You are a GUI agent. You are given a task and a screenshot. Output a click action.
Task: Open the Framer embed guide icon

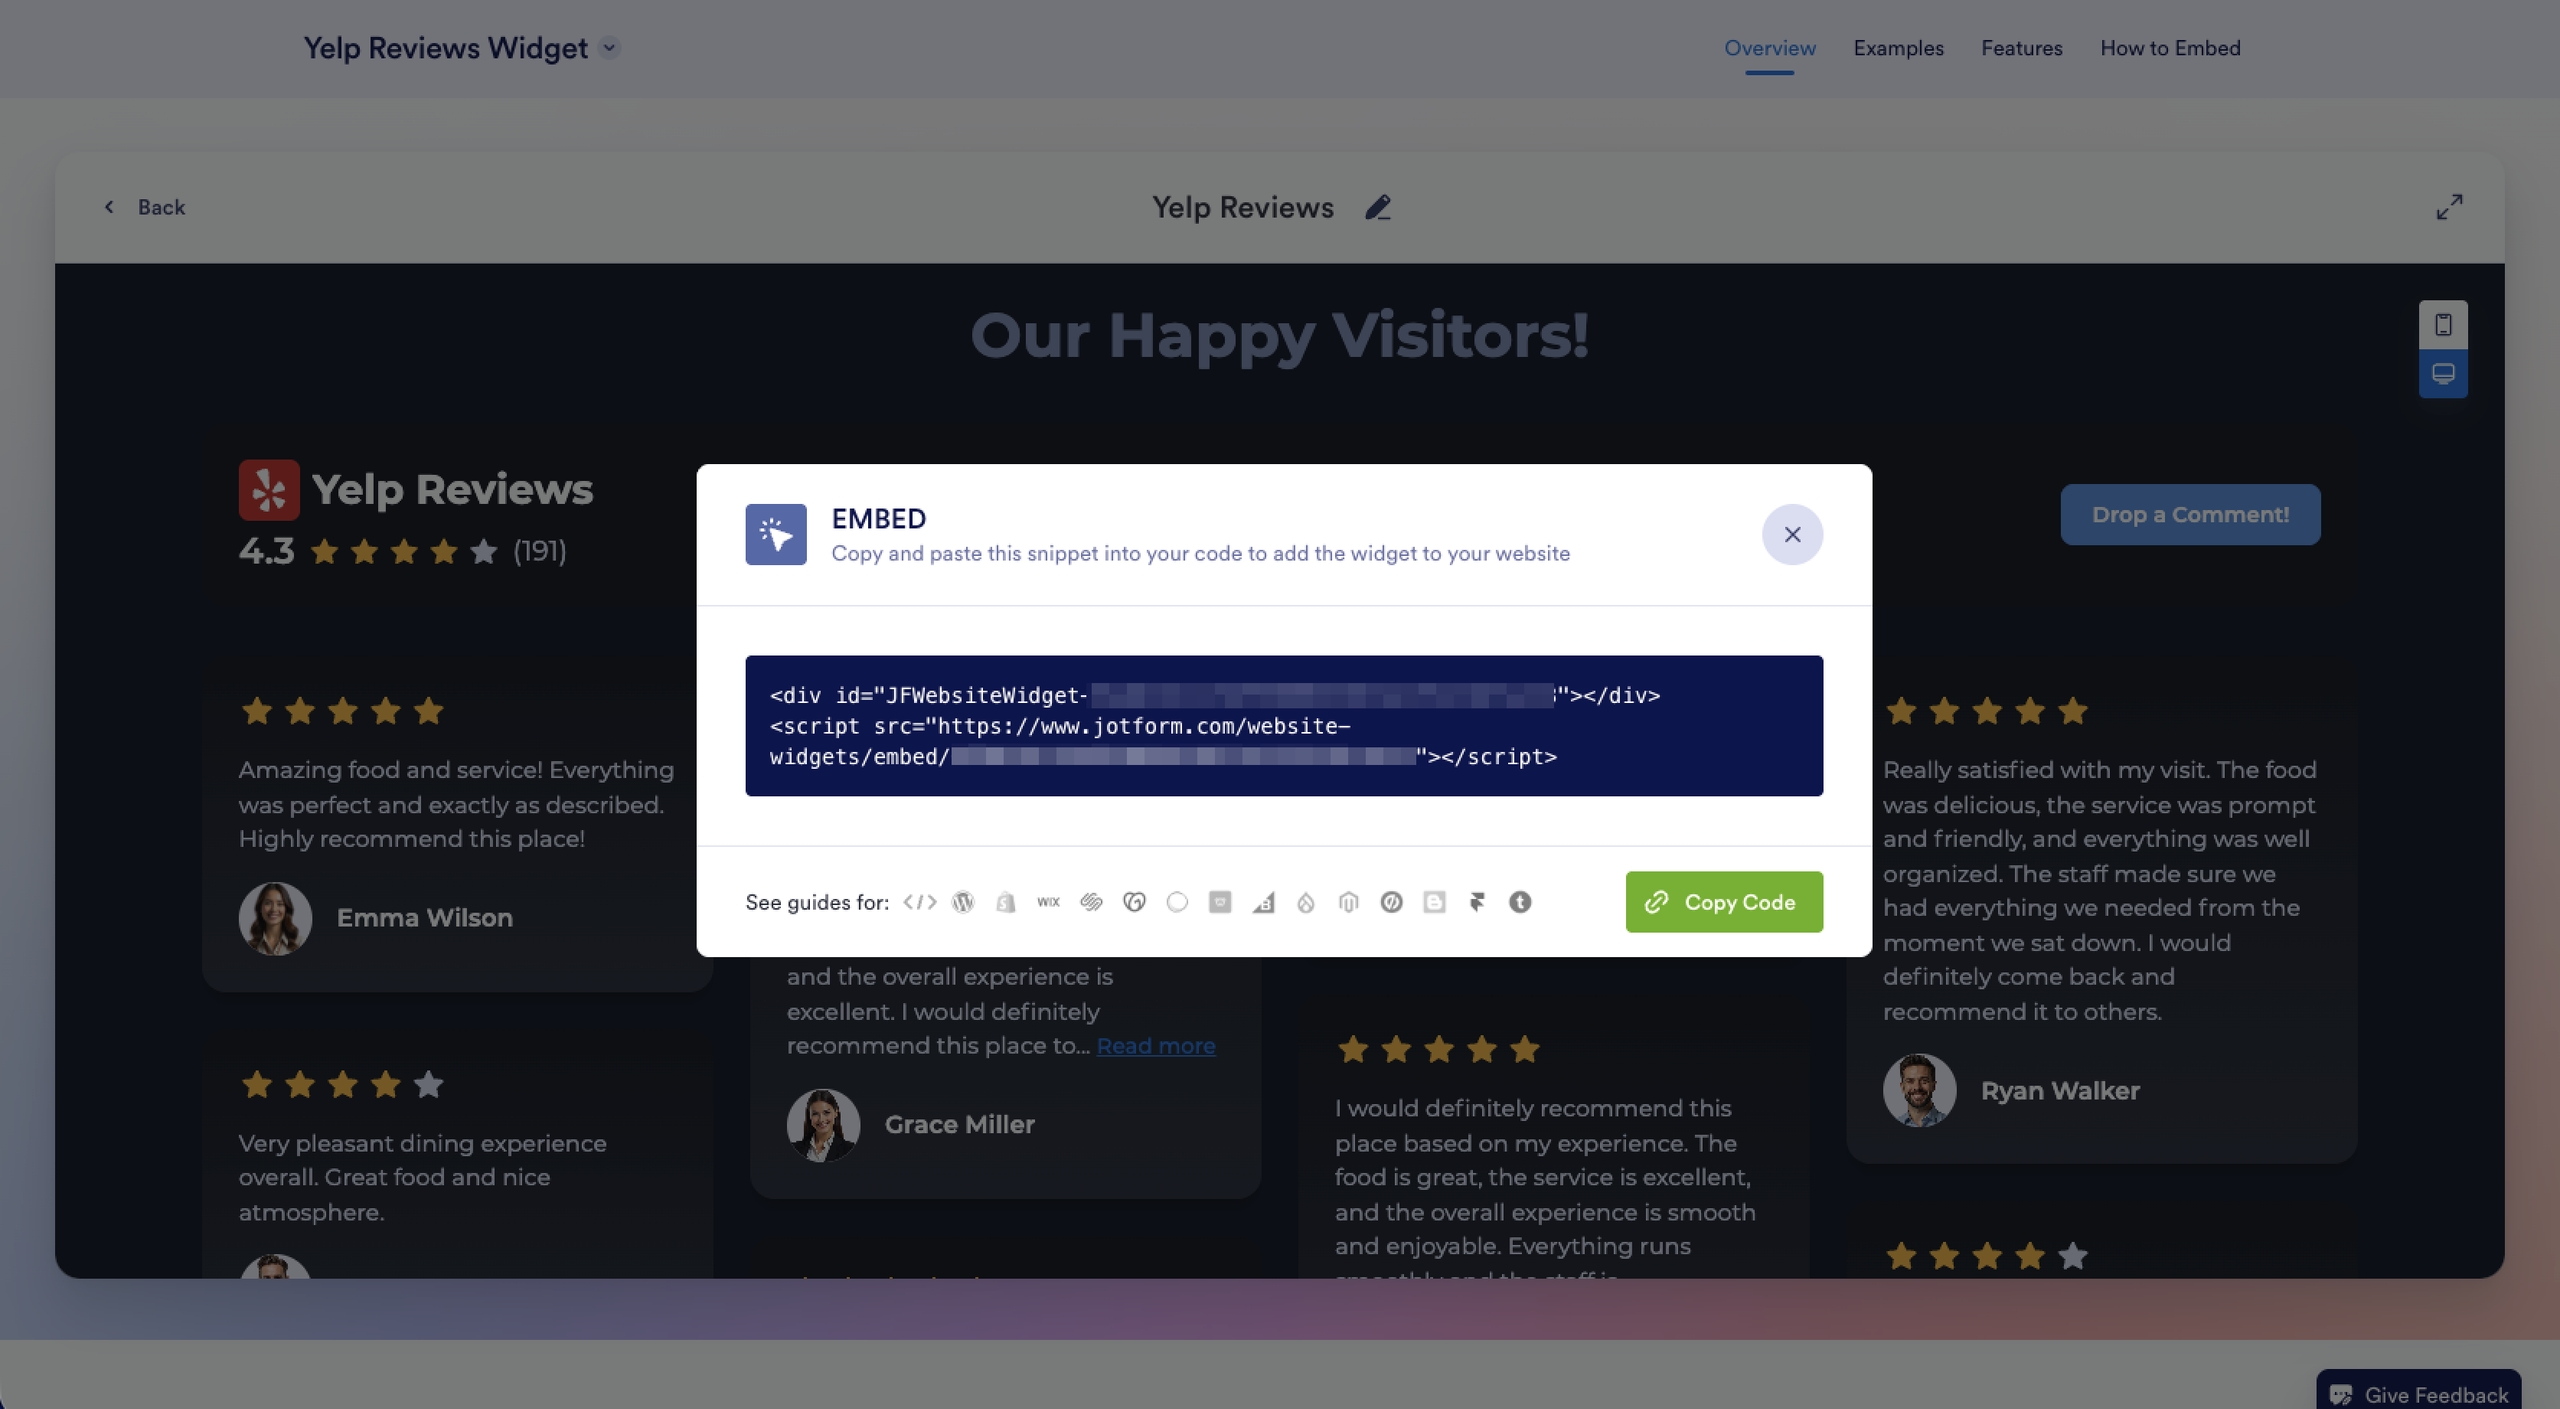1477,902
